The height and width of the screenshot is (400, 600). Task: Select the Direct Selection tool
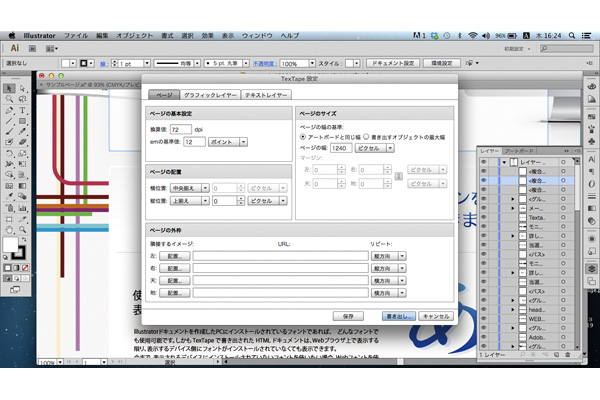[x=23, y=88]
